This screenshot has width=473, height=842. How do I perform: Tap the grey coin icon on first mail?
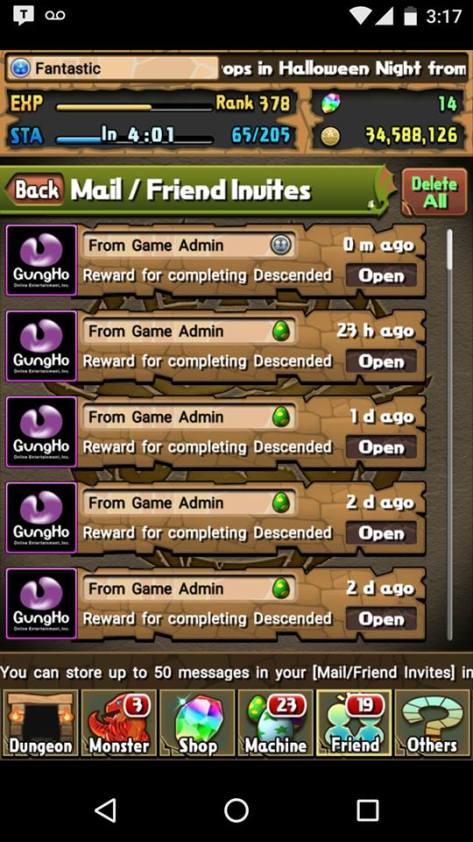pos(281,245)
